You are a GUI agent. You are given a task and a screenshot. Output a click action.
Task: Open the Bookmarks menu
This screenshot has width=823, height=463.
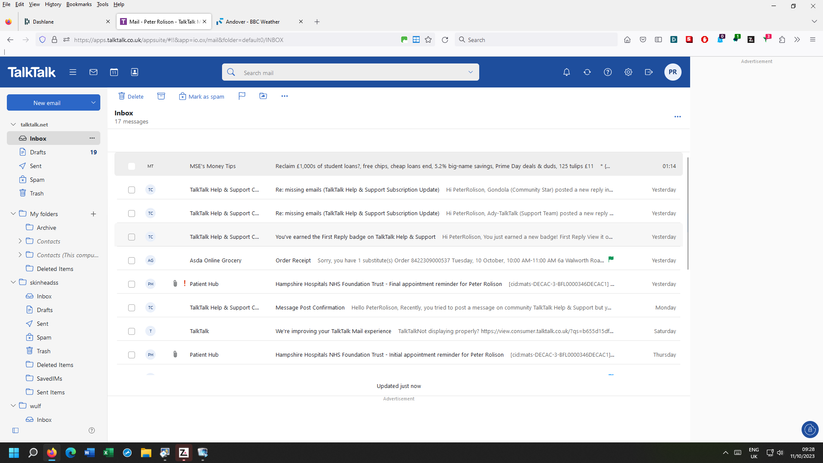(78, 4)
